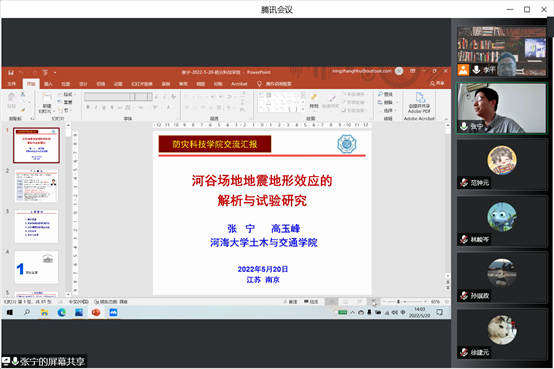This screenshot has height=369, width=554.
Task: Toggle Notes pane in status bar
Action: 290,302
